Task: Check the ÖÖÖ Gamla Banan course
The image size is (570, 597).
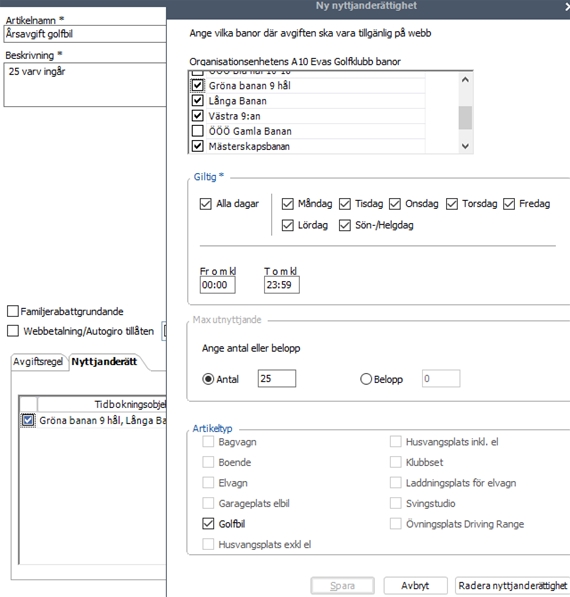Action: click(198, 131)
